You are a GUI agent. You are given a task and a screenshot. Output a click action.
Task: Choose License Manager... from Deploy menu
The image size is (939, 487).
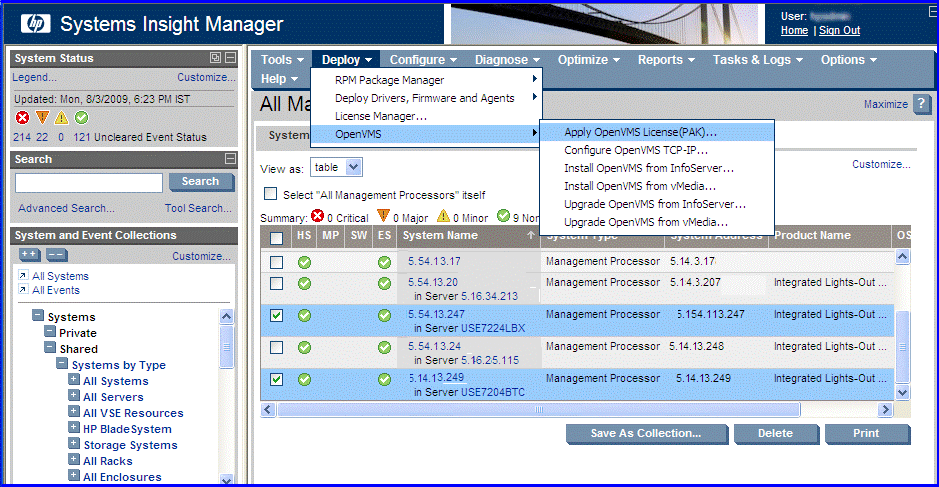pyautogui.click(x=426, y=116)
